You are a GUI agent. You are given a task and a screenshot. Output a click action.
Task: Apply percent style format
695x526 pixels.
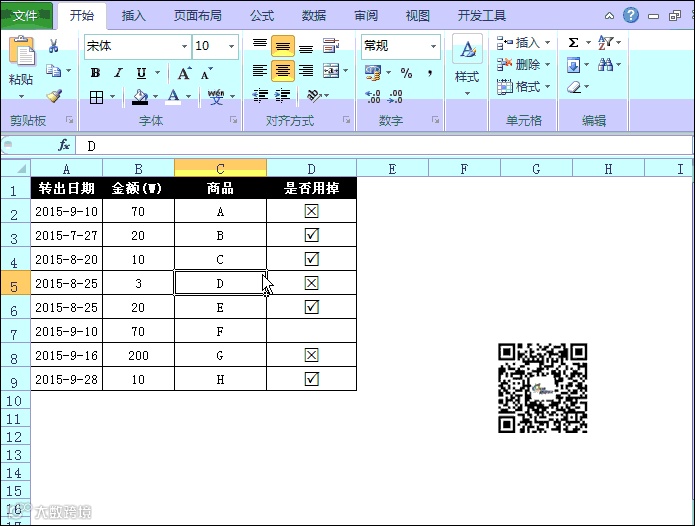coord(406,73)
